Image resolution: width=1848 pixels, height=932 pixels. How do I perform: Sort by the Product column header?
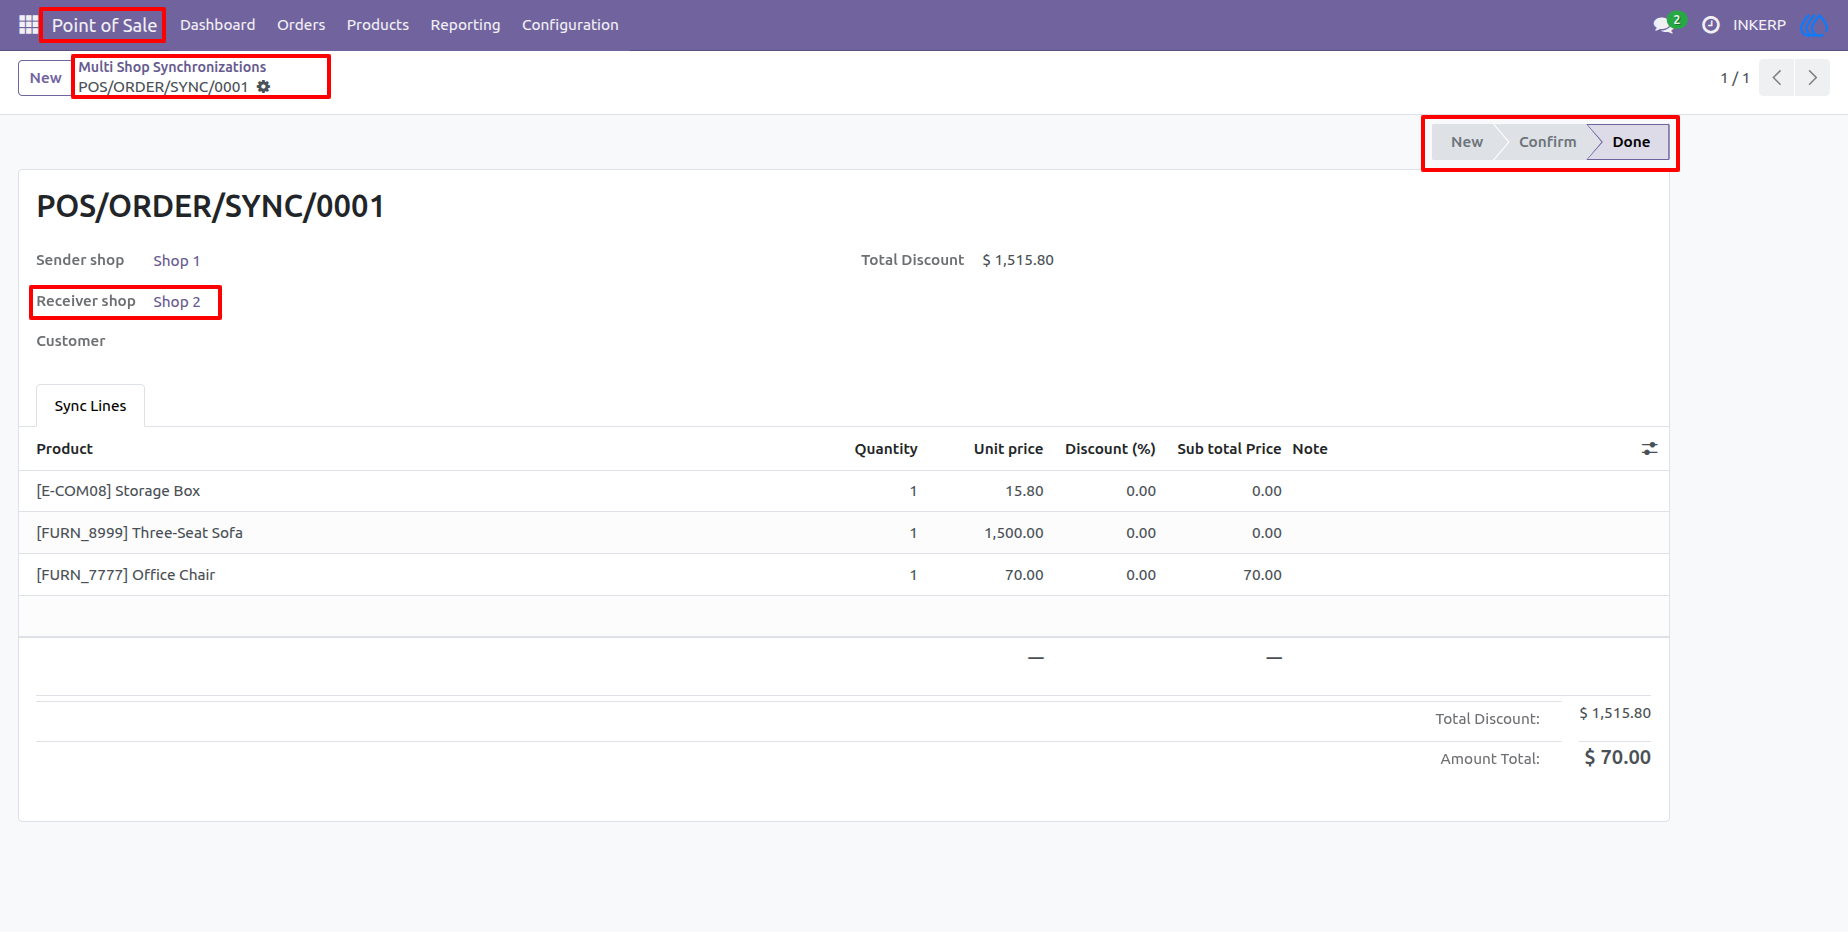pos(64,449)
